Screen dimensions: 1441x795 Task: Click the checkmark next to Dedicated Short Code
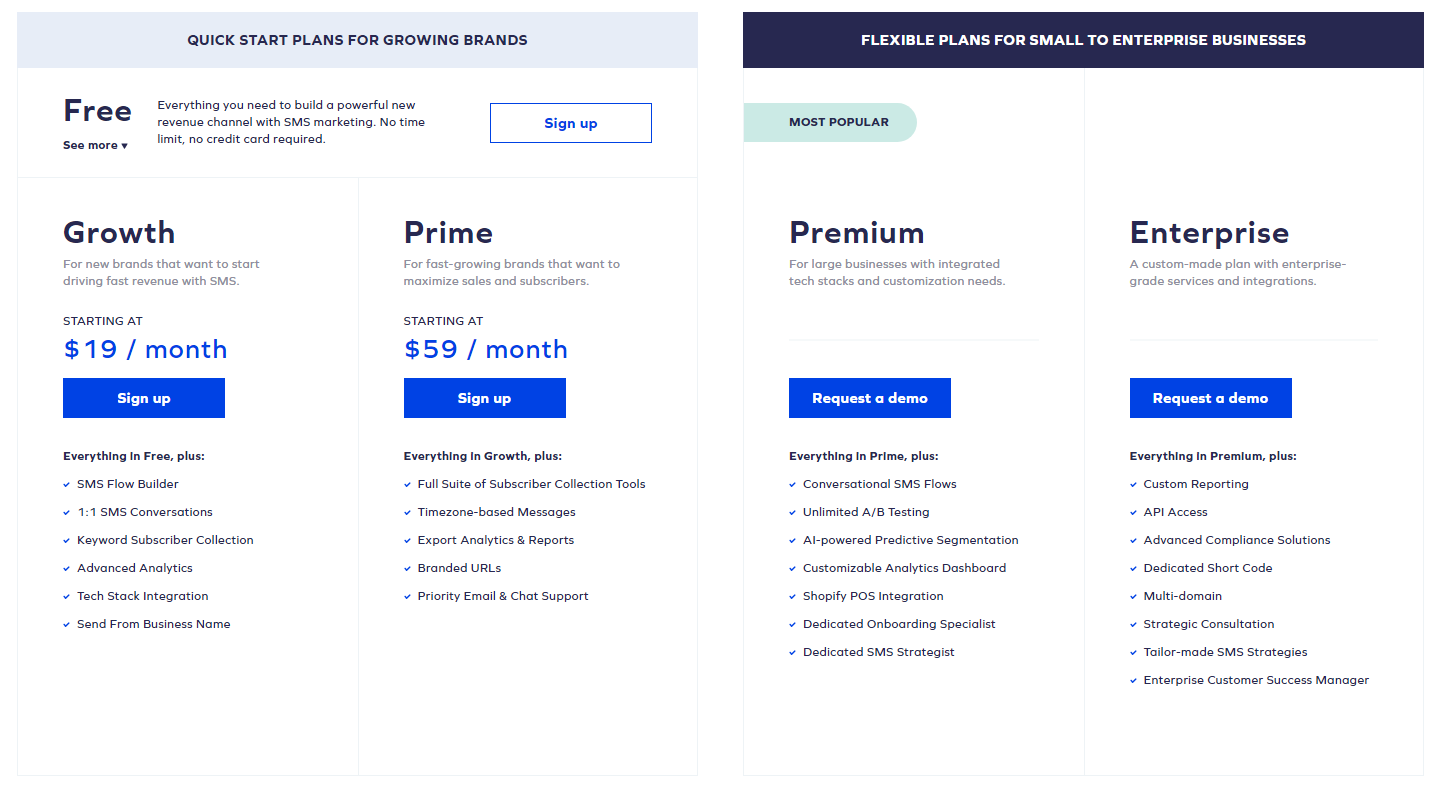coord(1134,569)
